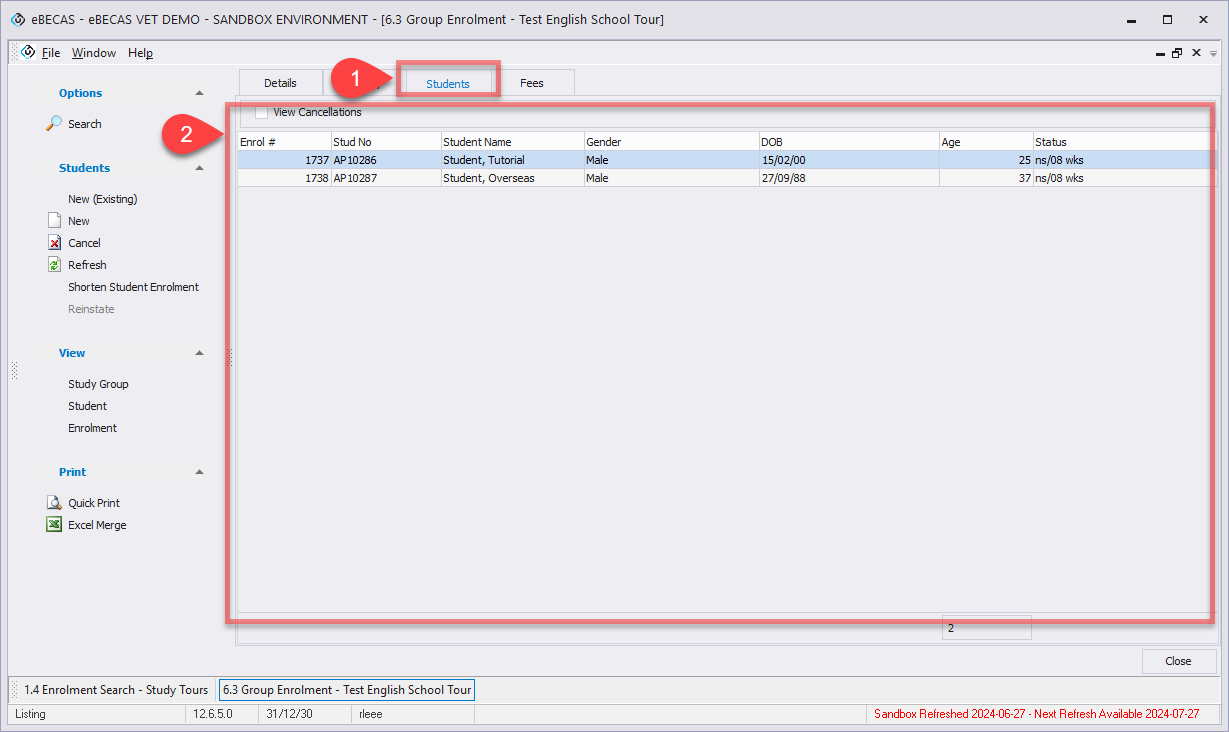Collapse the Options section

199,93
